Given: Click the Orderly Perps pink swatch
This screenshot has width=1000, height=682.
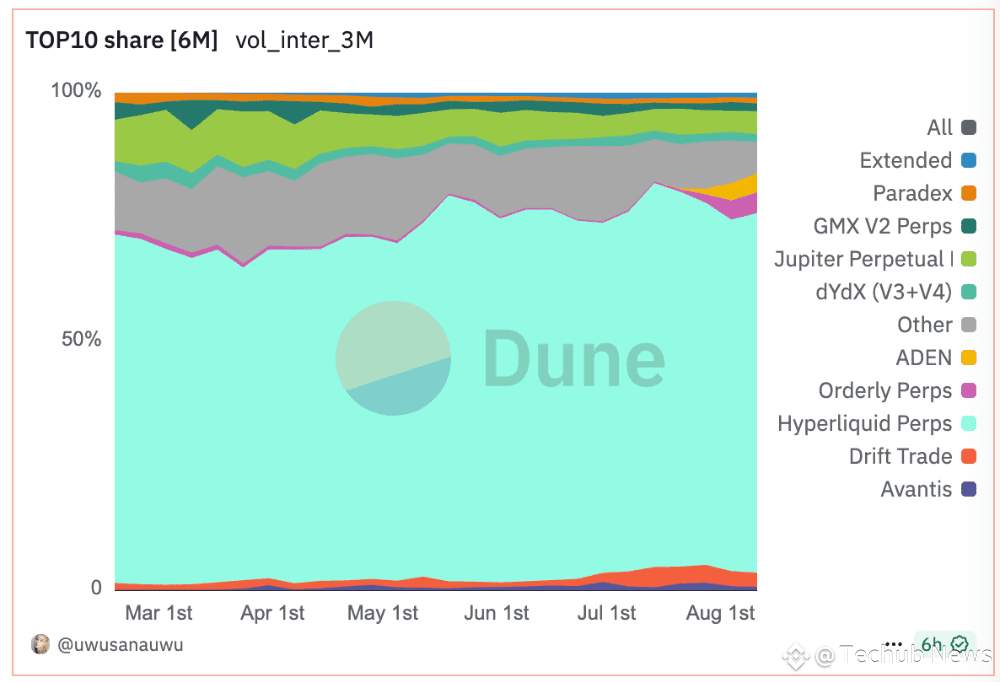Looking at the screenshot, I should click(x=969, y=391).
